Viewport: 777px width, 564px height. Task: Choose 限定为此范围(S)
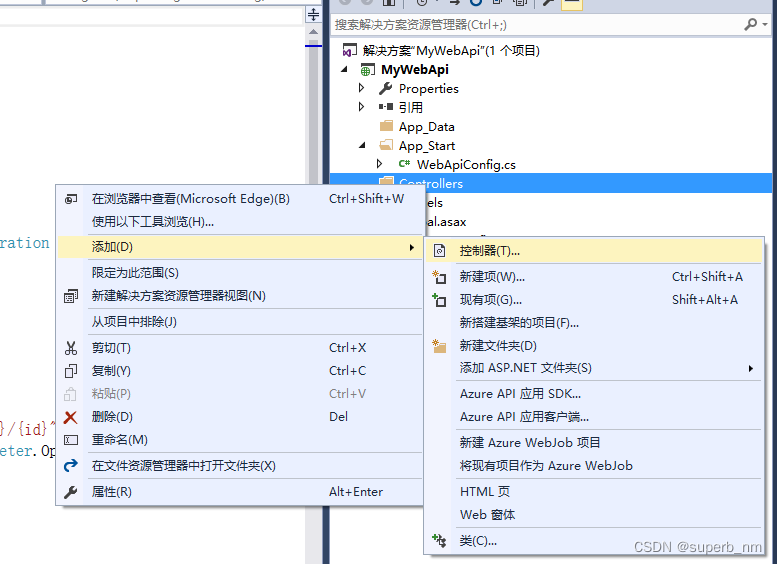tap(240, 273)
